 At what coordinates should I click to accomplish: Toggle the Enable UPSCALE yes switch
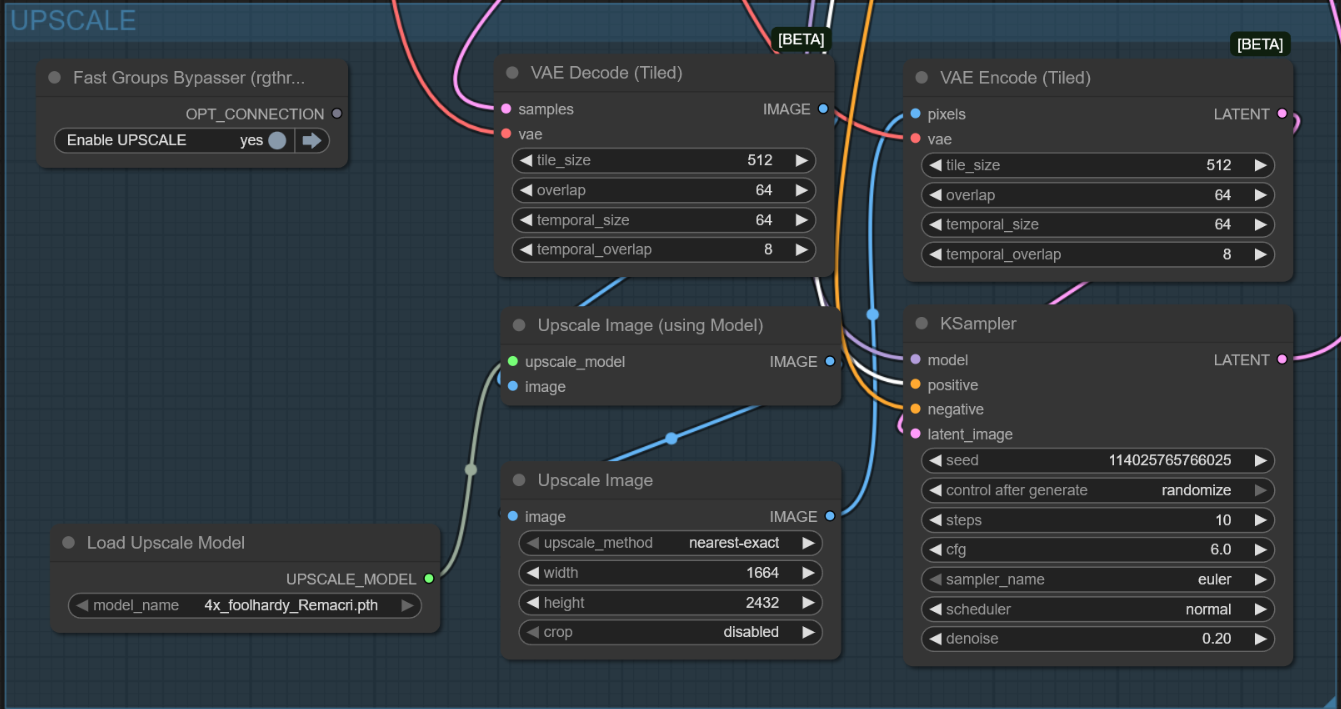(277, 141)
